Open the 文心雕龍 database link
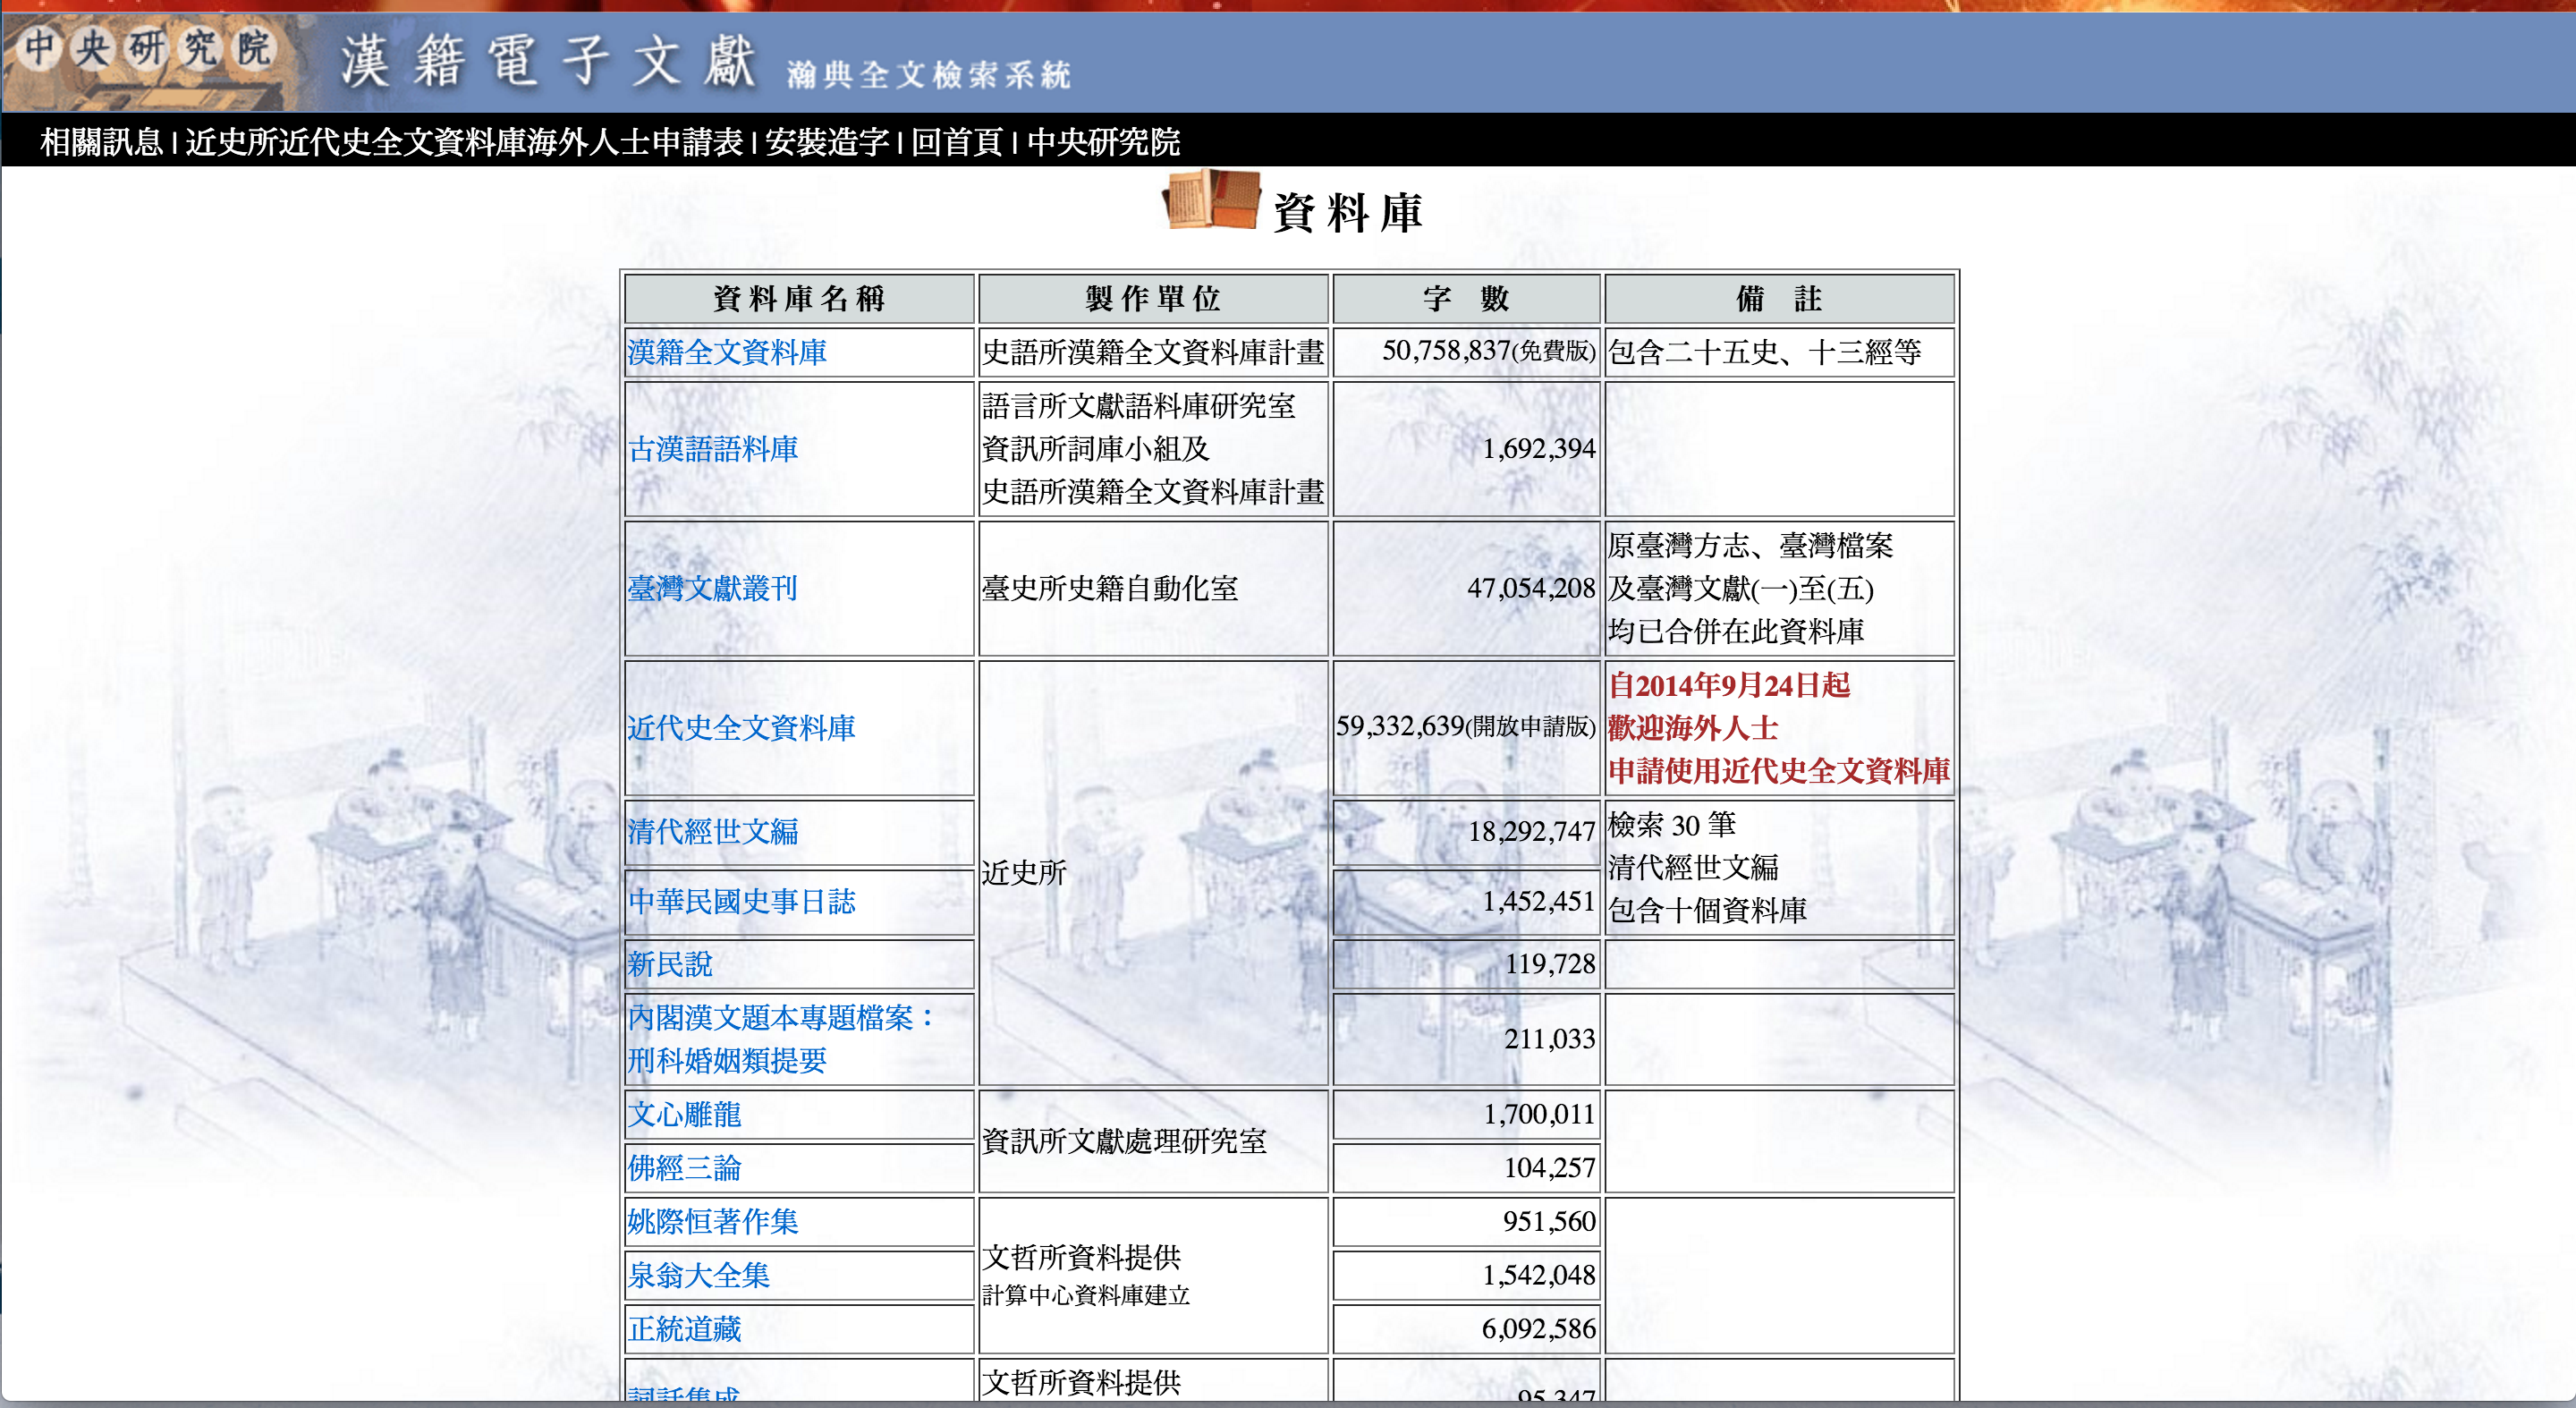This screenshot has height=1408, width=2576. tap(684, 1114)
